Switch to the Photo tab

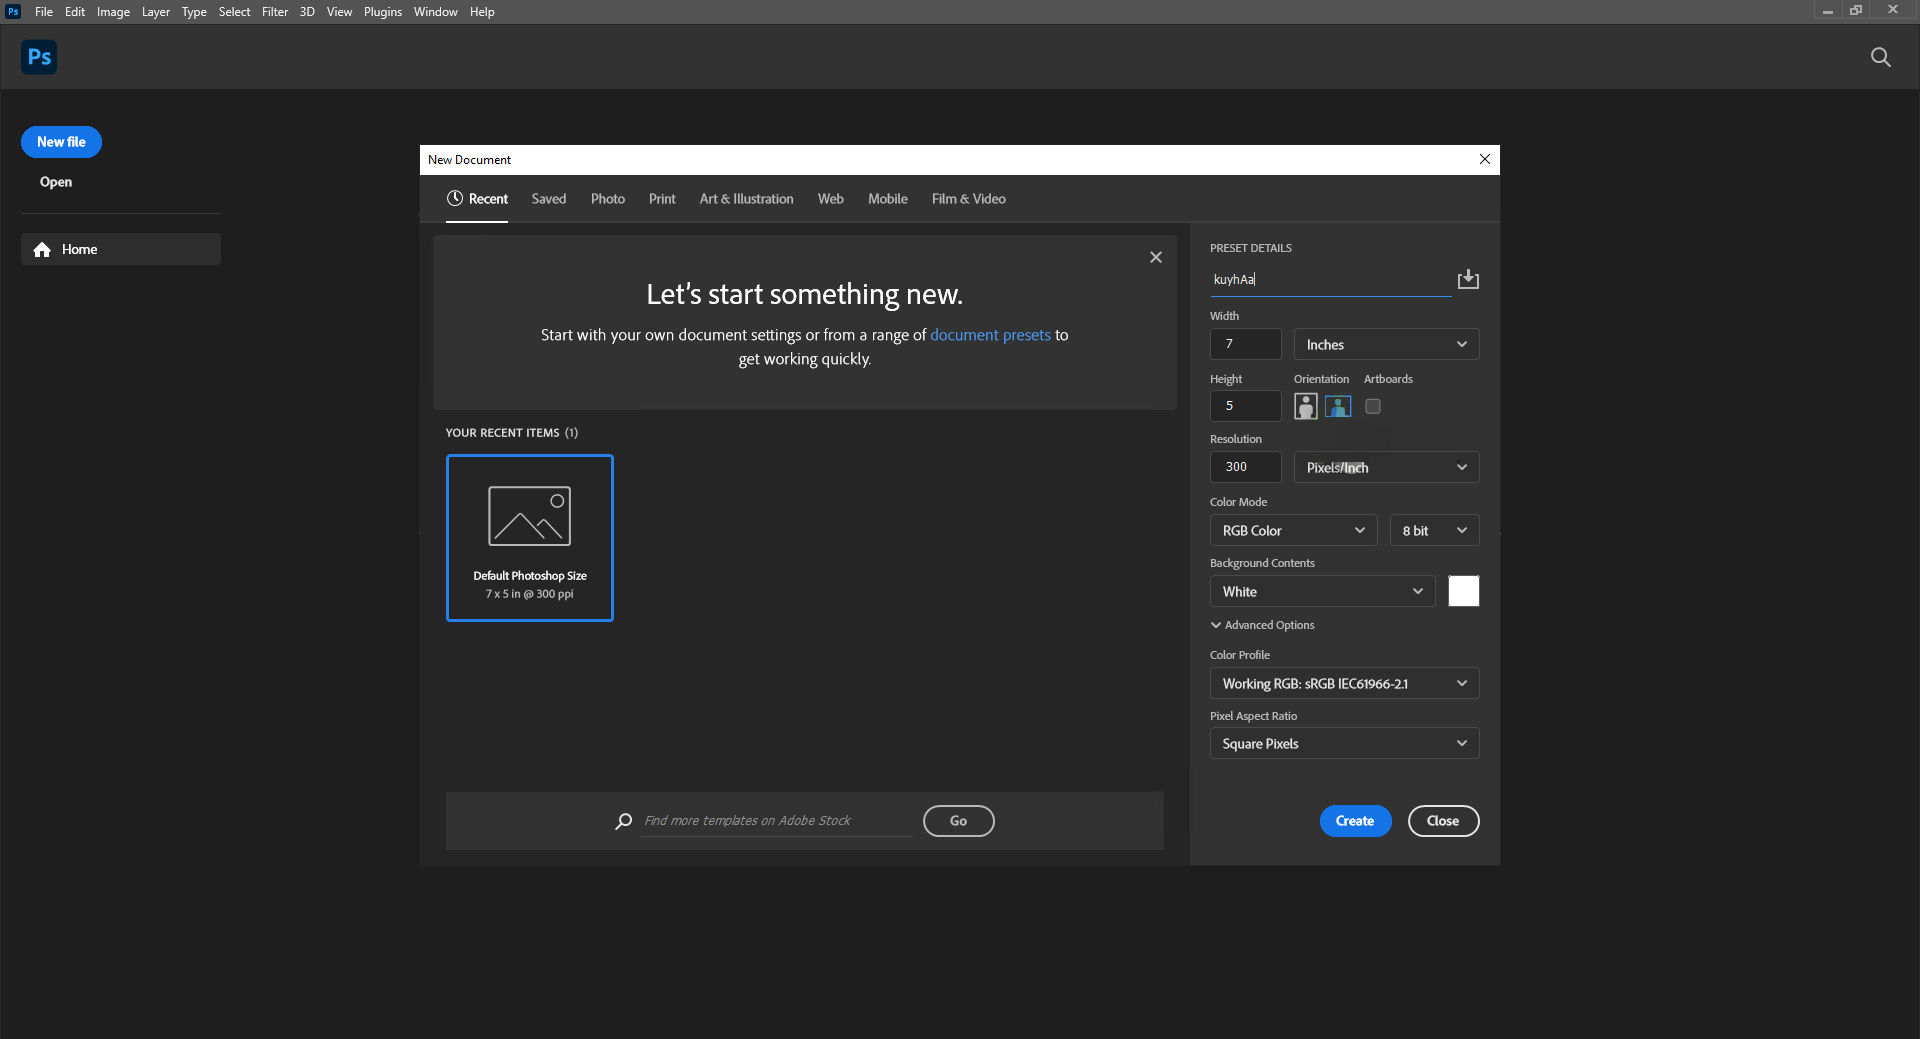pyautogui.click(x=608, y=199)
